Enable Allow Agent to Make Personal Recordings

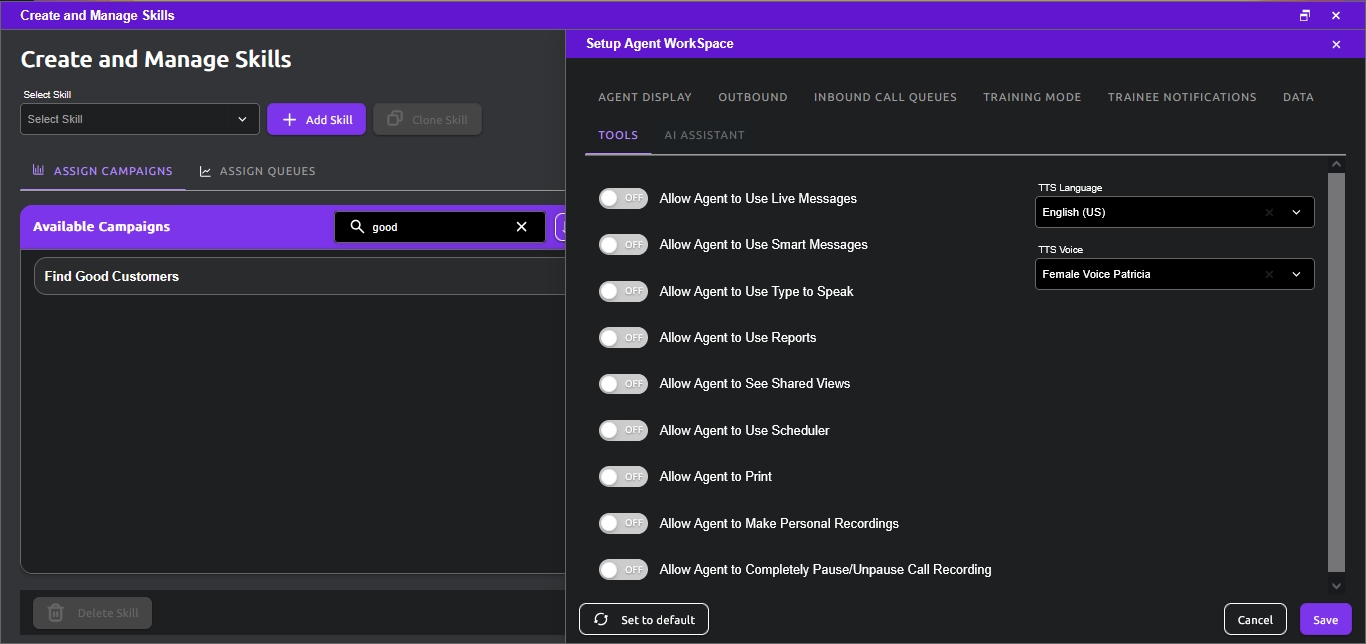(623, 523)
